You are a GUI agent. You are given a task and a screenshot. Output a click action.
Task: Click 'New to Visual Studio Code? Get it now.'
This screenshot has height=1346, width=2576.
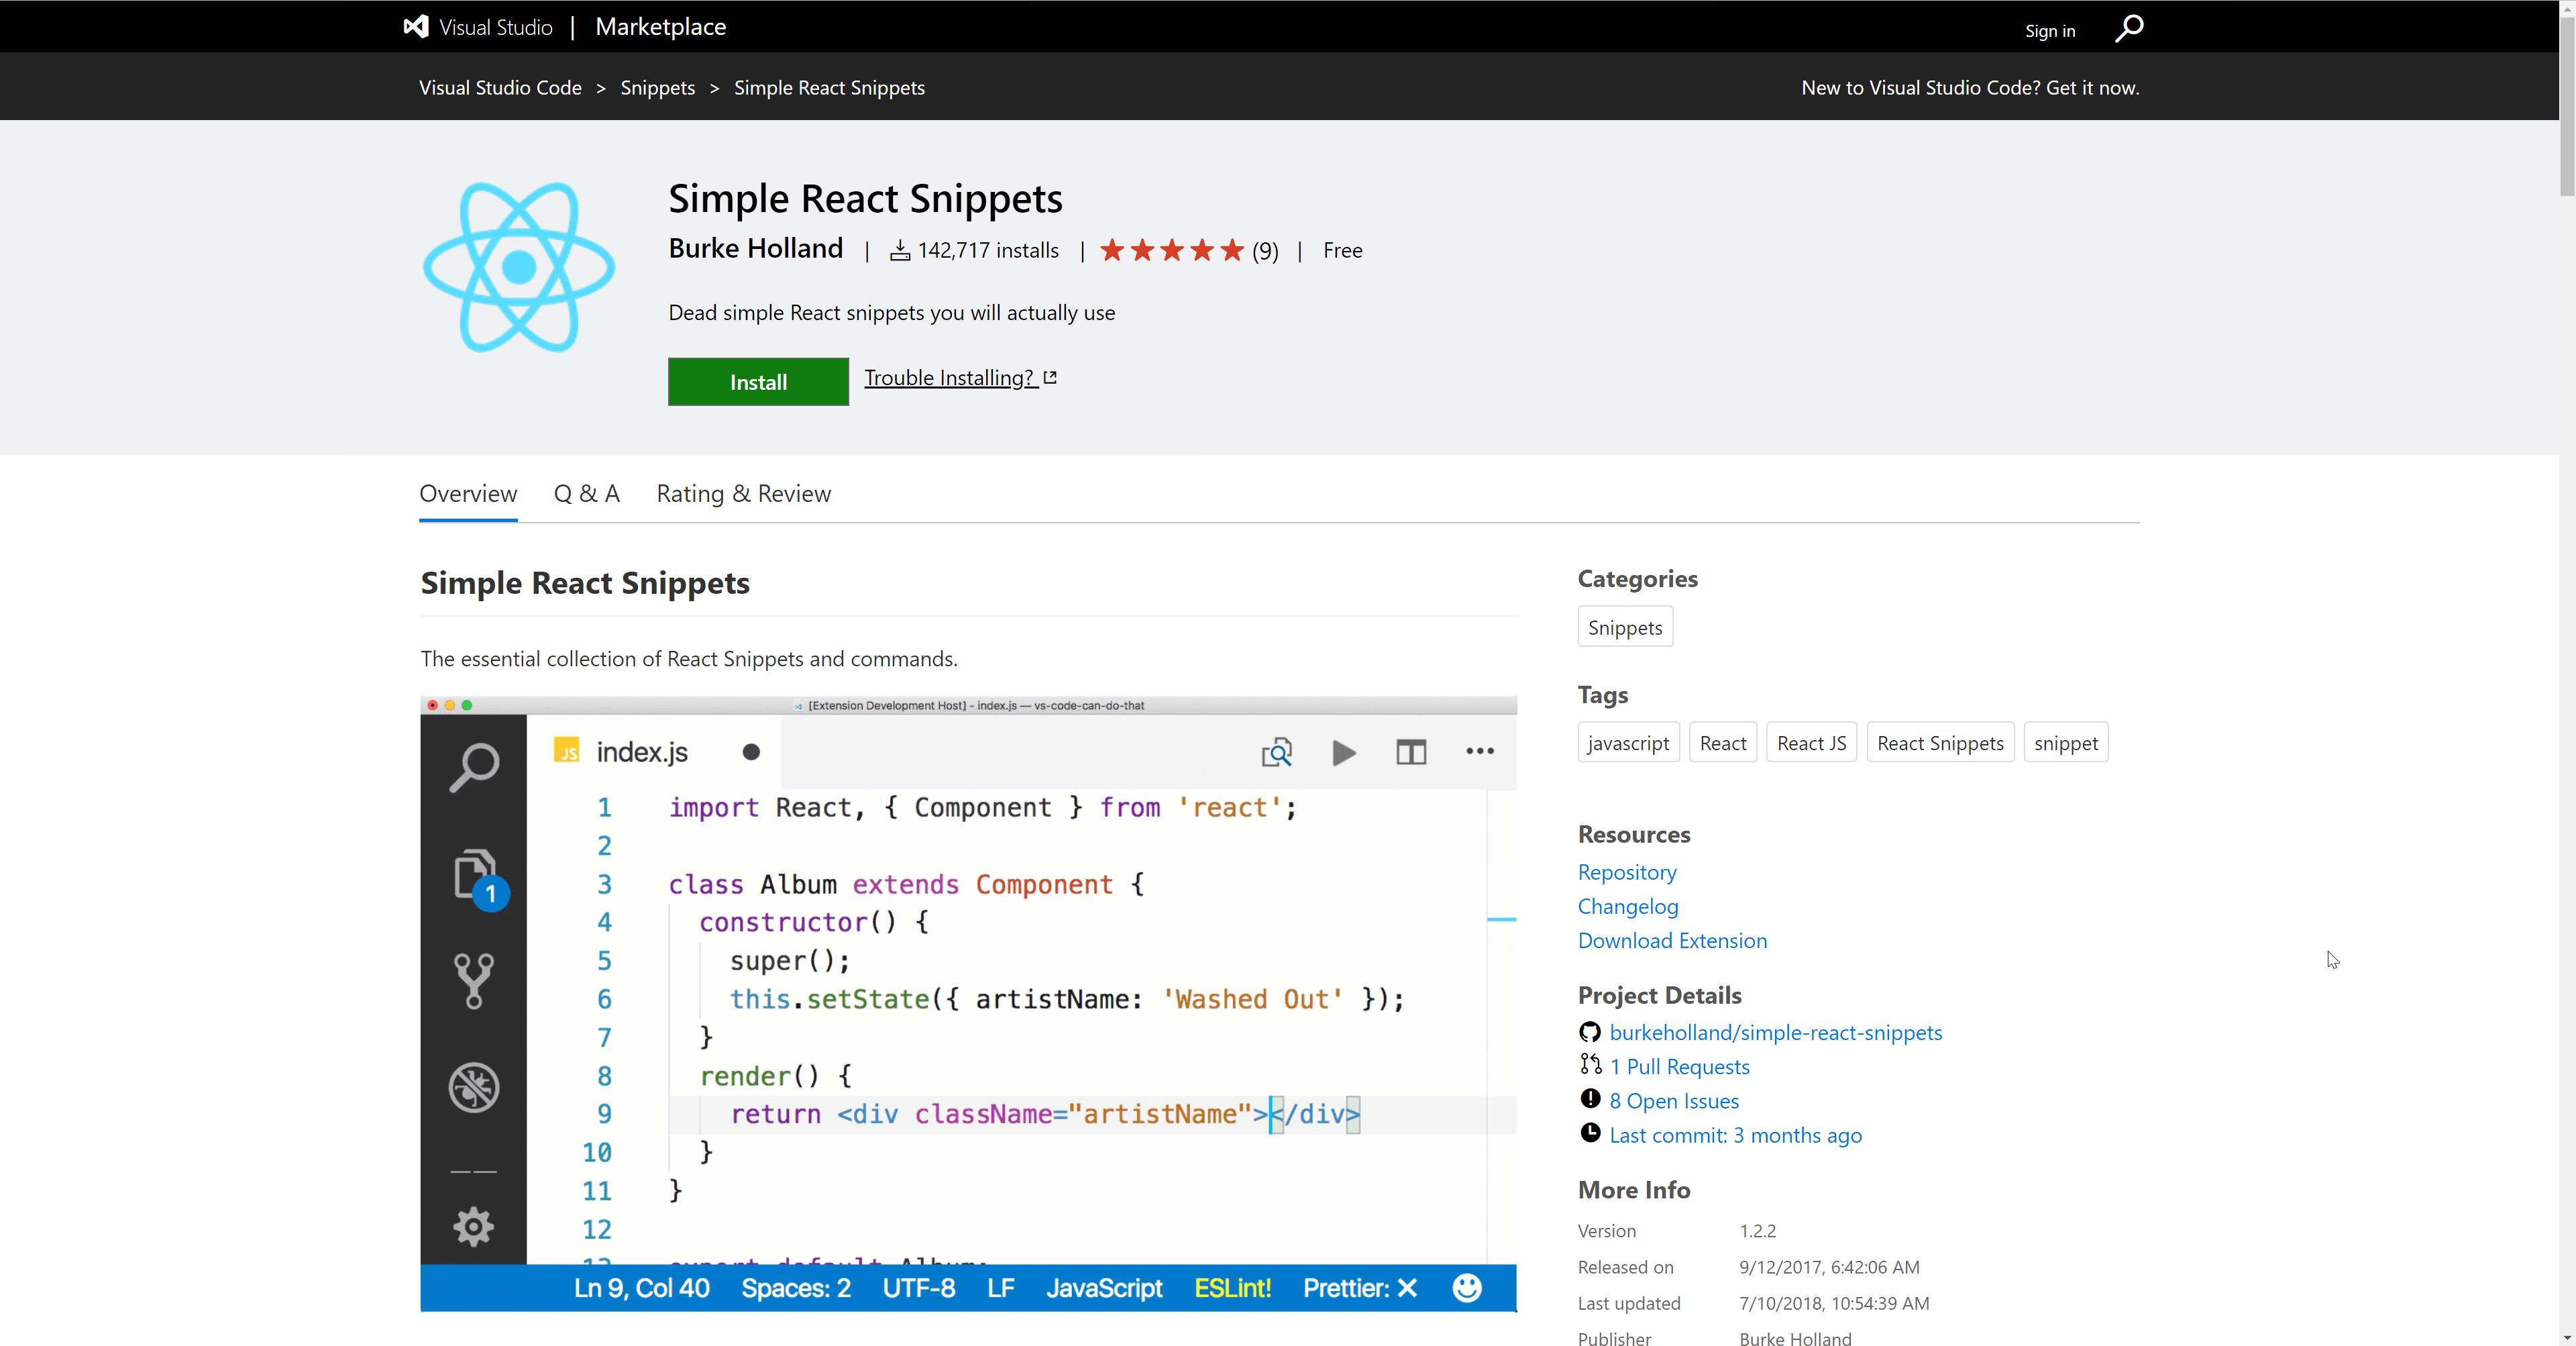(1970, 88)
